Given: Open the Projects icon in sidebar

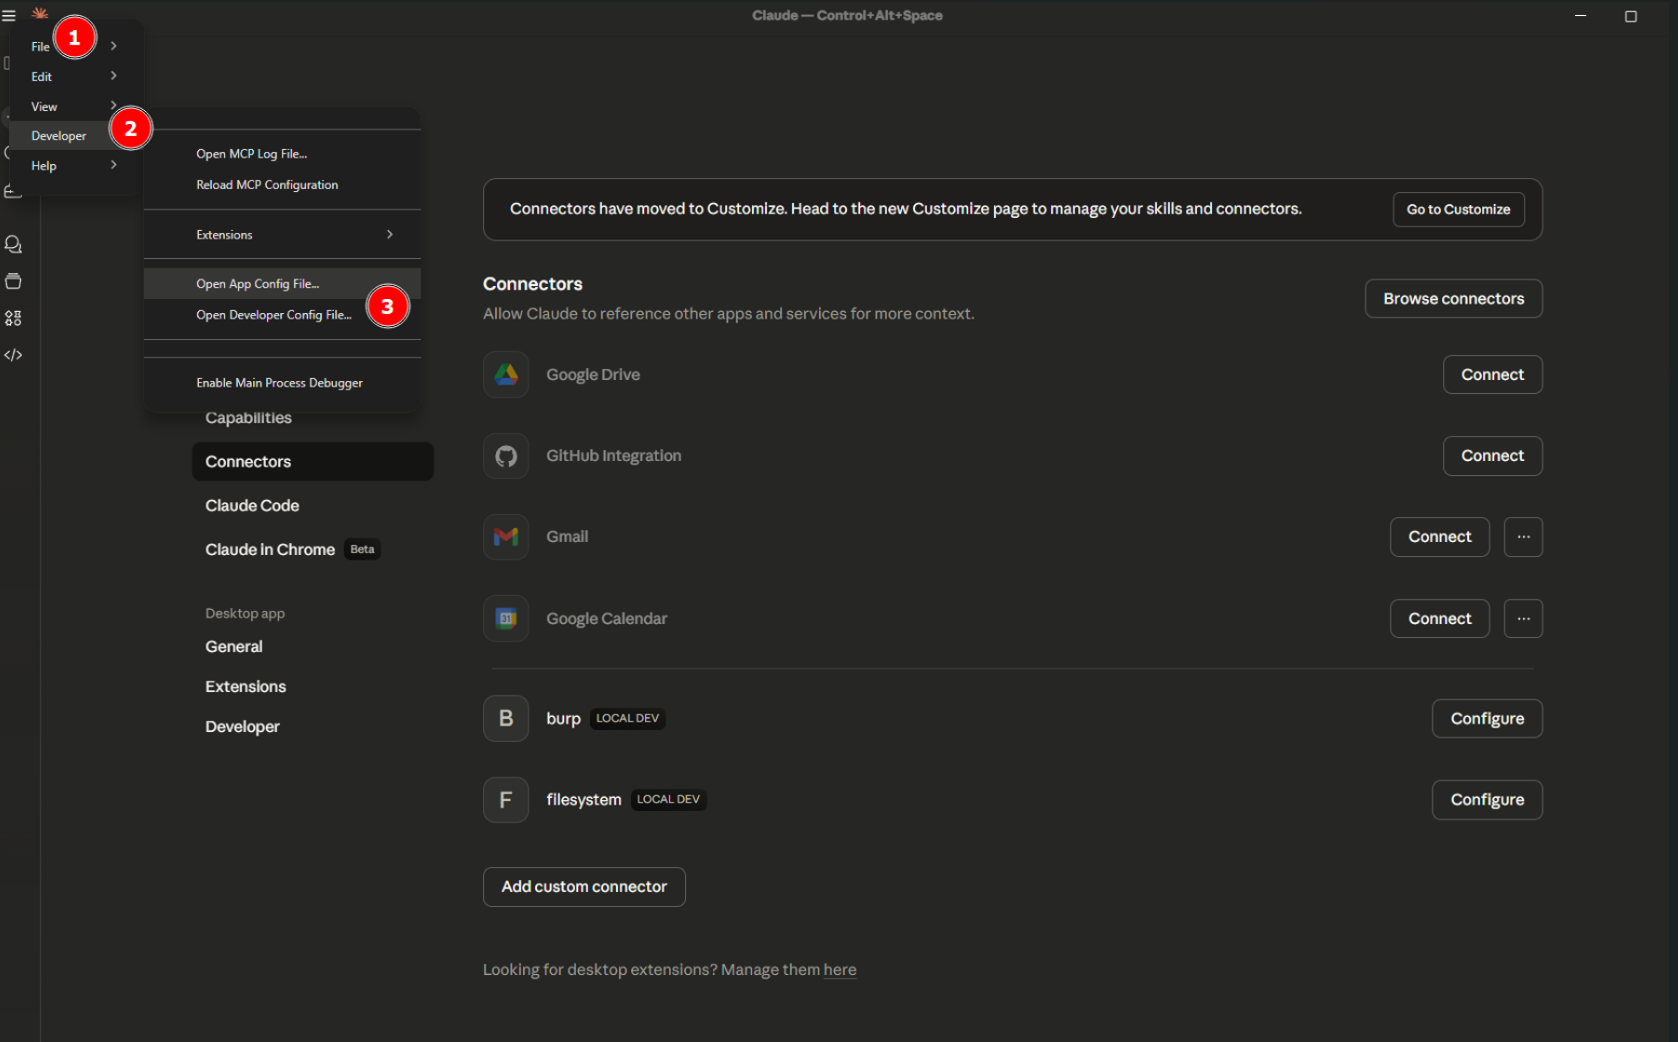Looking at the screenshot, I should 13,281.
